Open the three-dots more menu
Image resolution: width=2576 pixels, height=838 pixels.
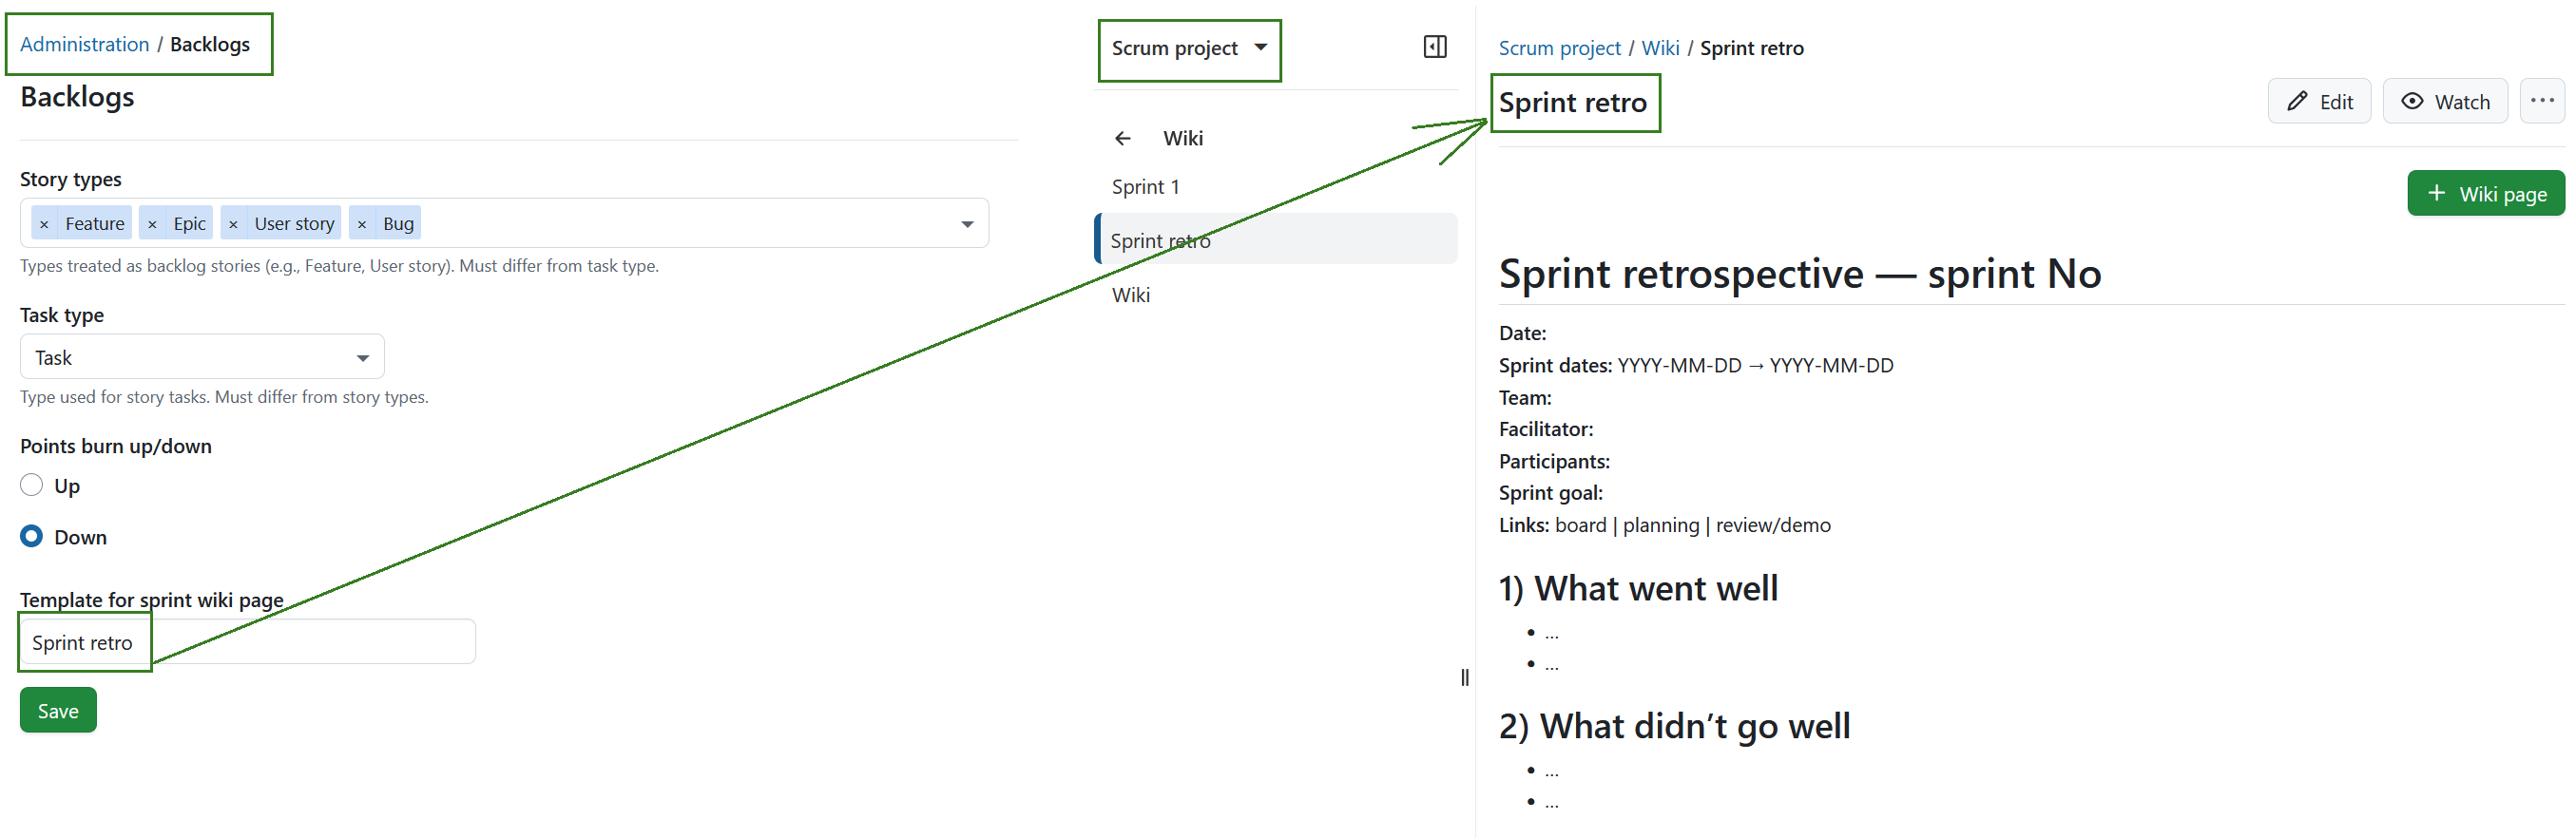pyautogui.click(x=2542, y=101)
